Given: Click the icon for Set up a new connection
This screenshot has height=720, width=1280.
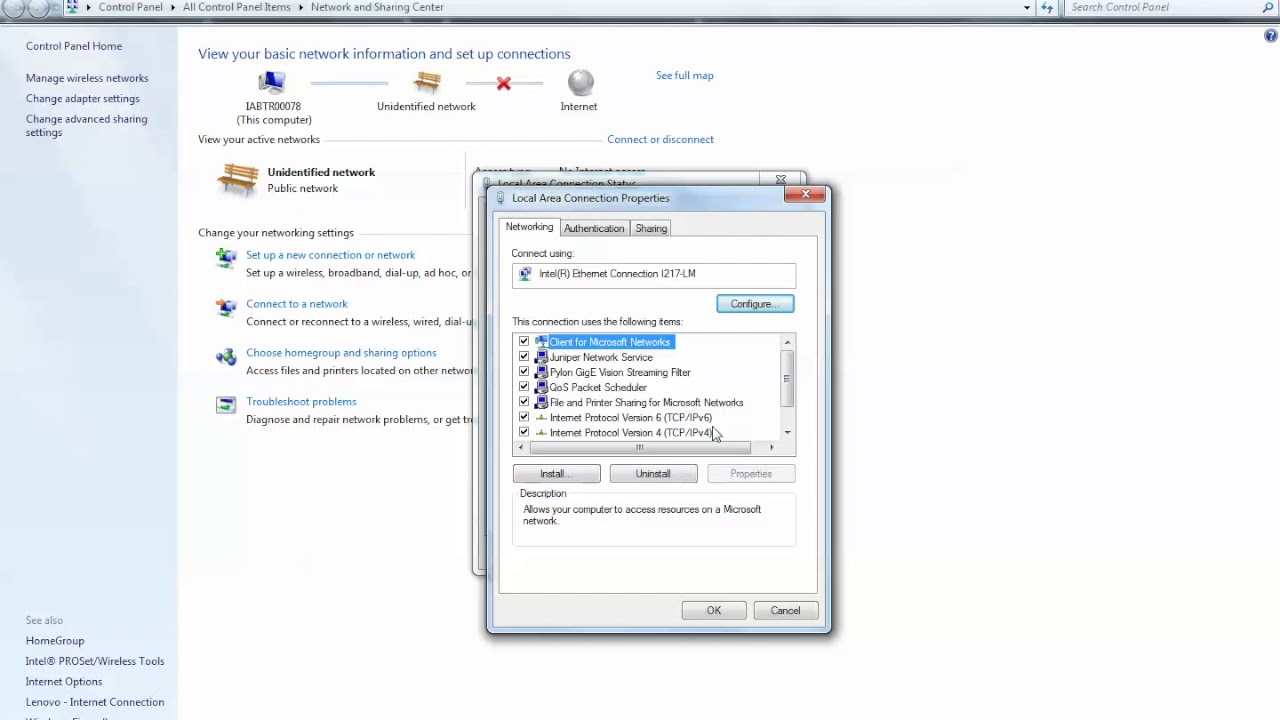Looking at the screenshot, I should click(227, 258).
